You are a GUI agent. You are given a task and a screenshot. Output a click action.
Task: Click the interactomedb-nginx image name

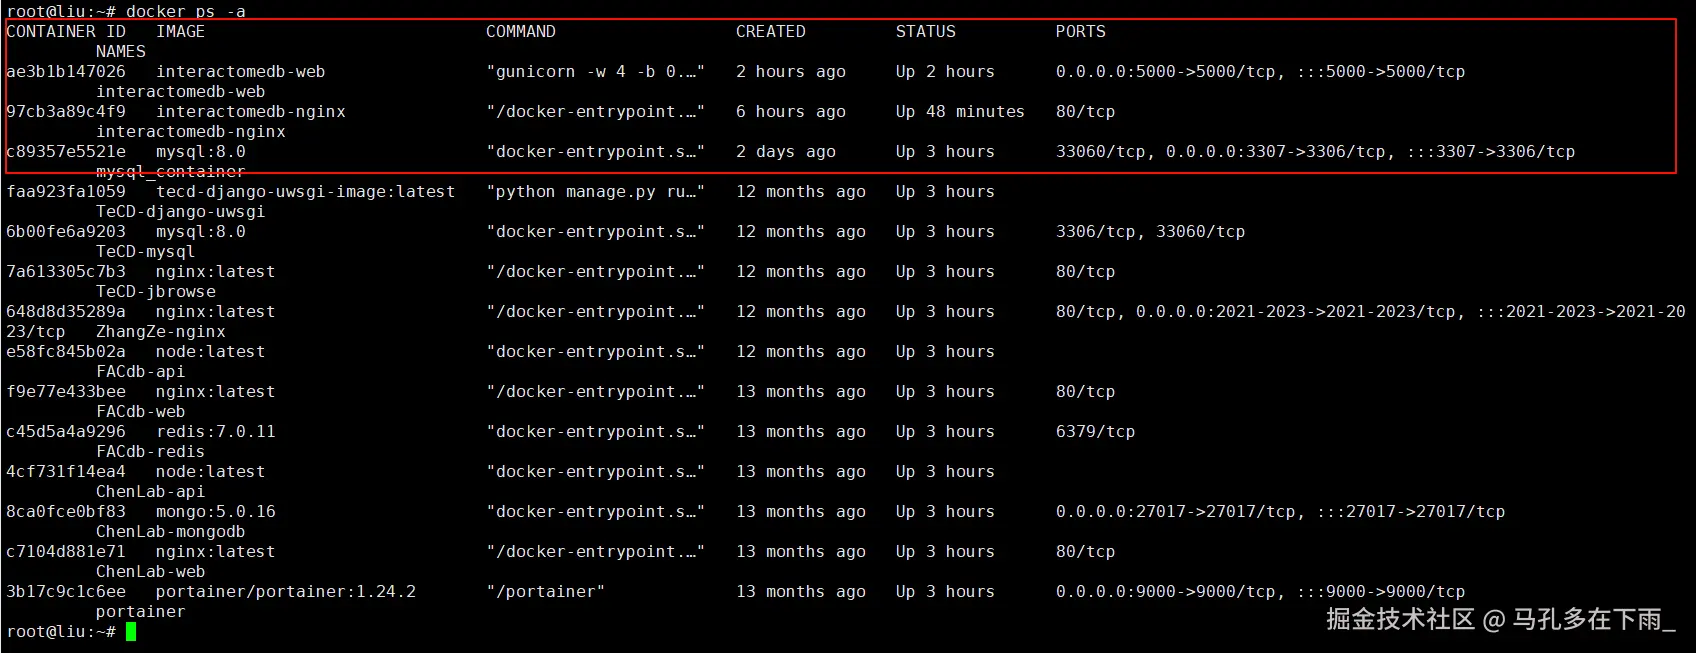(250, 112)
